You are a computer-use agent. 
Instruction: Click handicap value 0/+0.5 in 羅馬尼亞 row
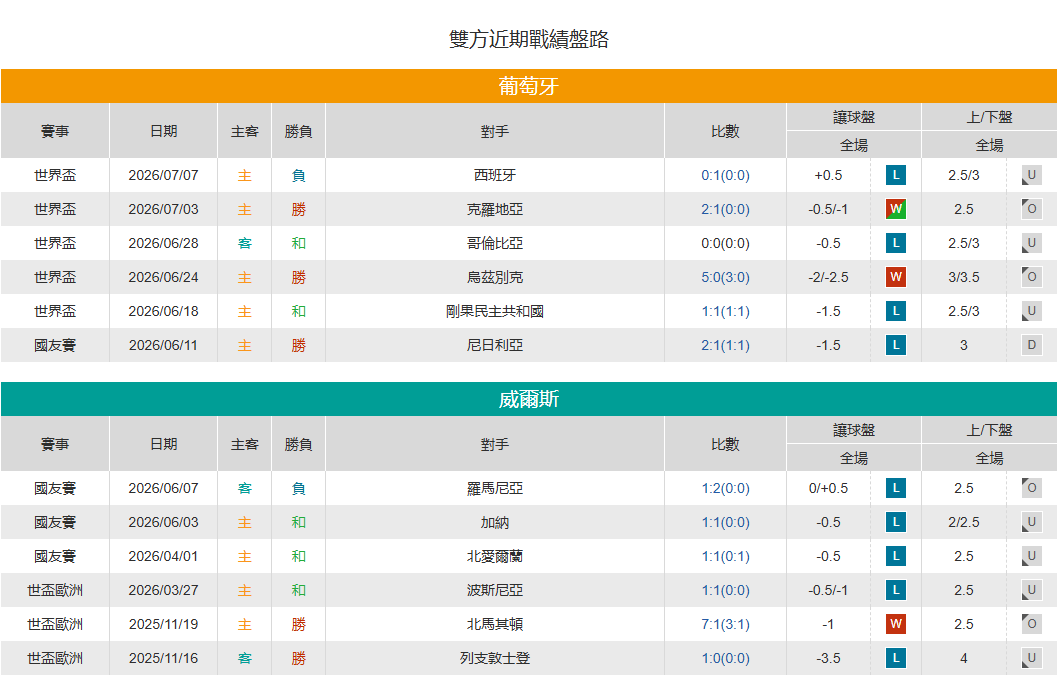[x=828, y=489]
